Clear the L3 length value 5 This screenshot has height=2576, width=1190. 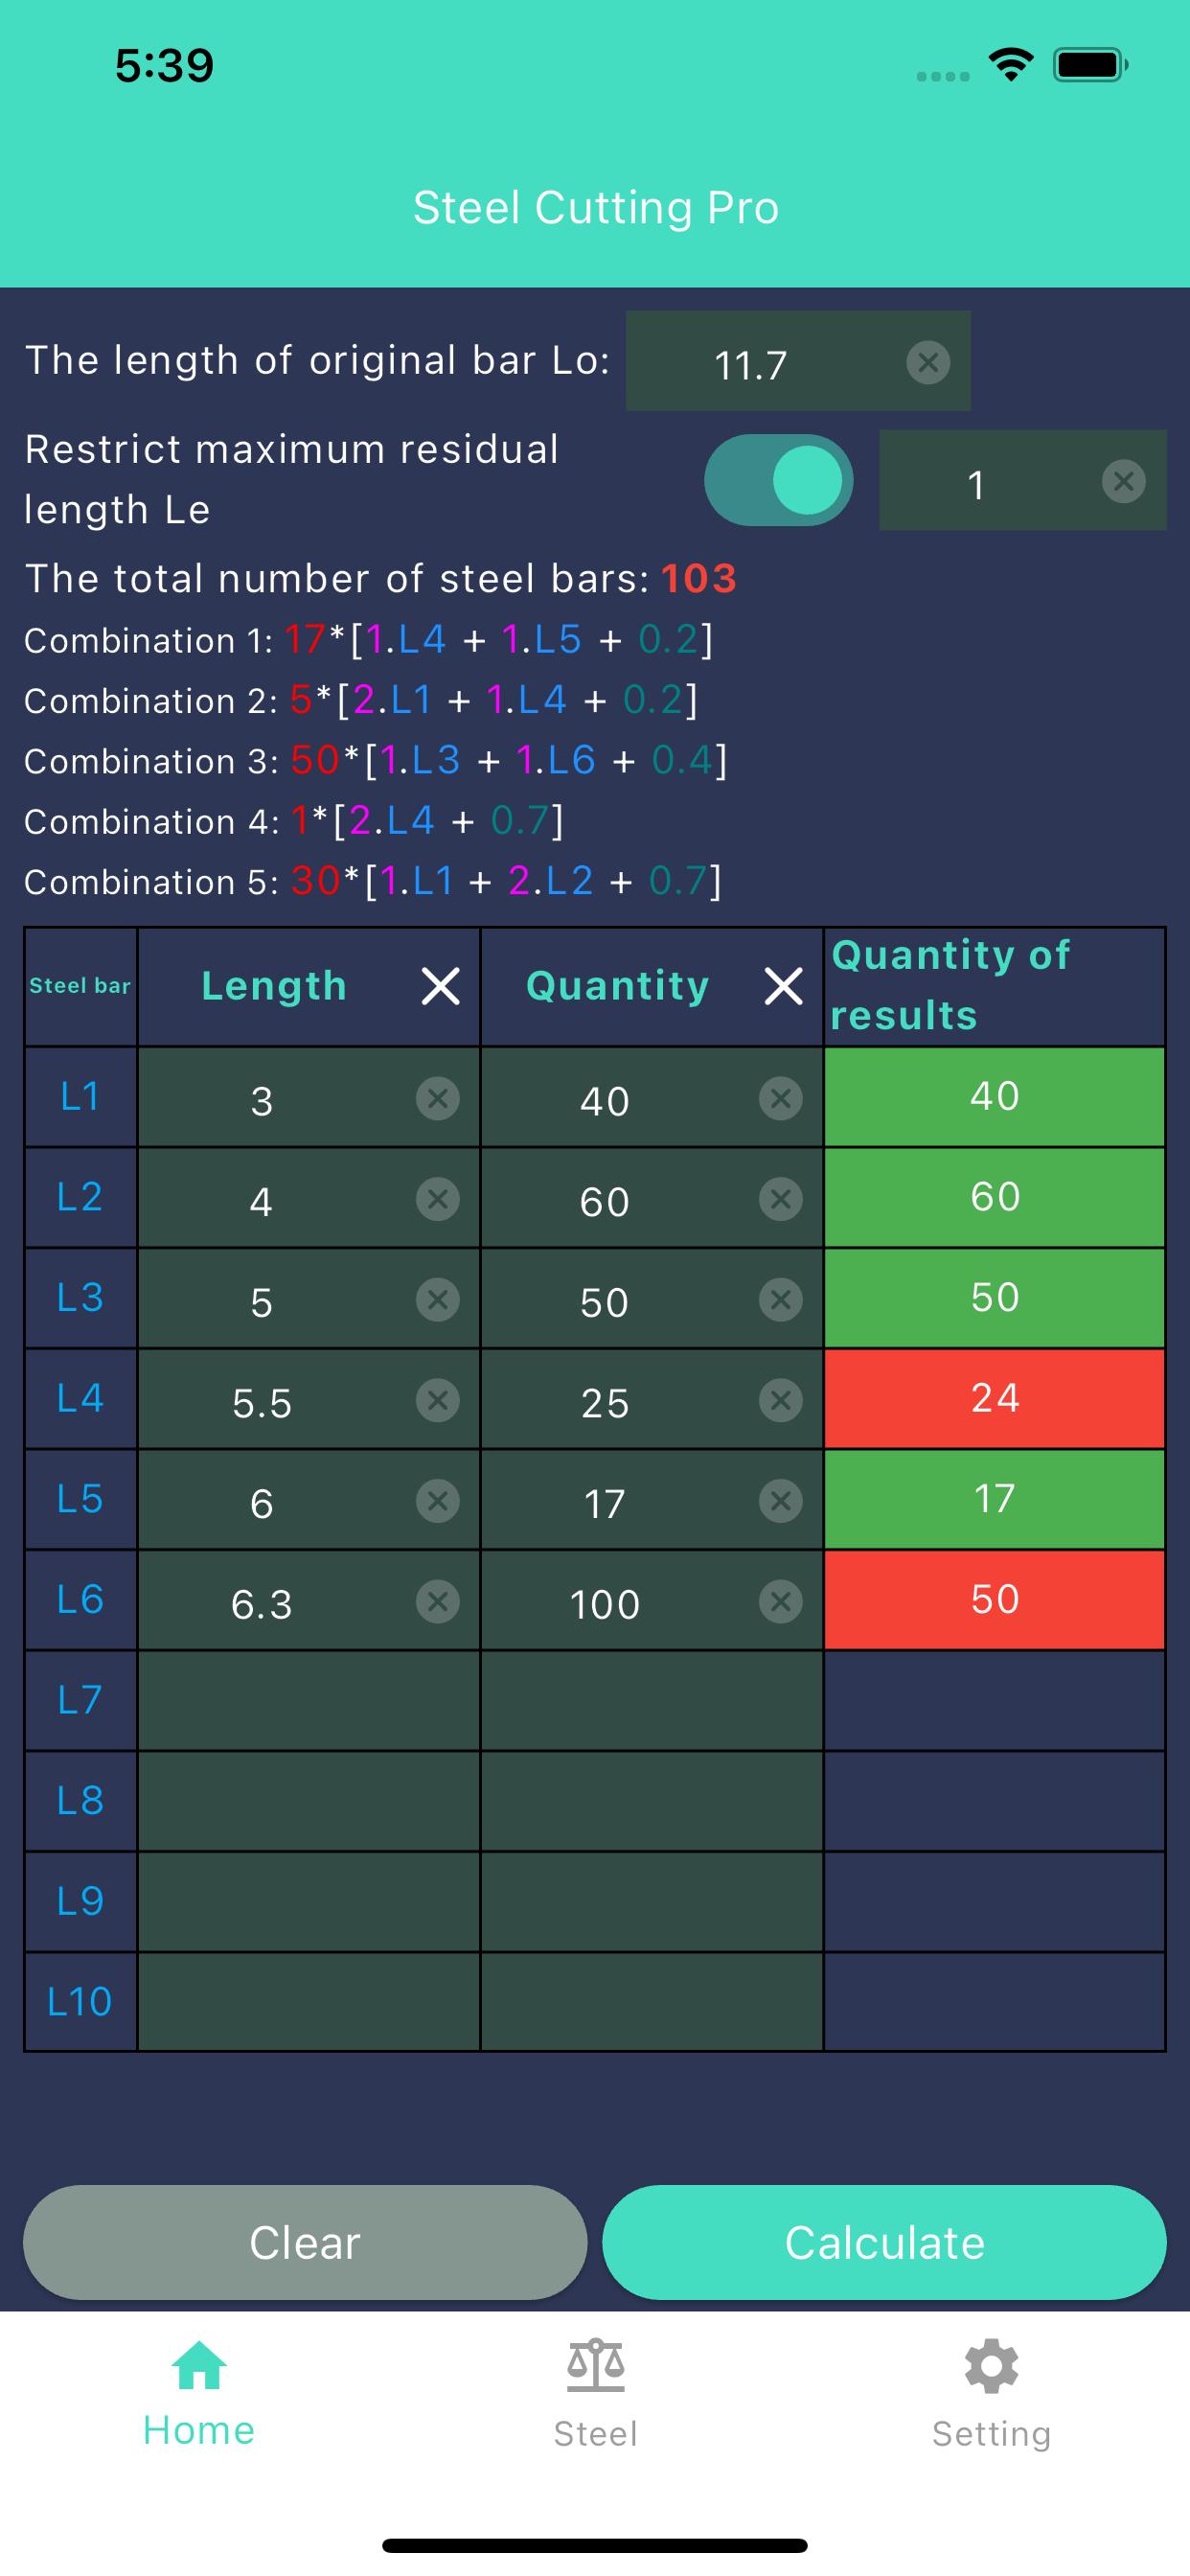437,1300
